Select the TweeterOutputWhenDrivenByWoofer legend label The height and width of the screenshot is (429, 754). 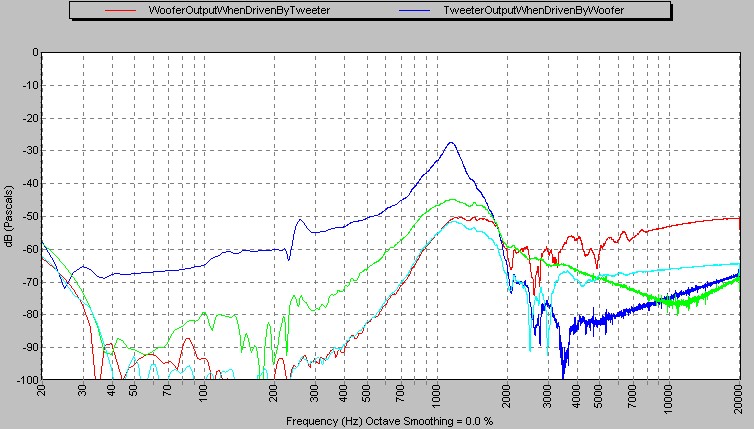click(x=533, y=10)
